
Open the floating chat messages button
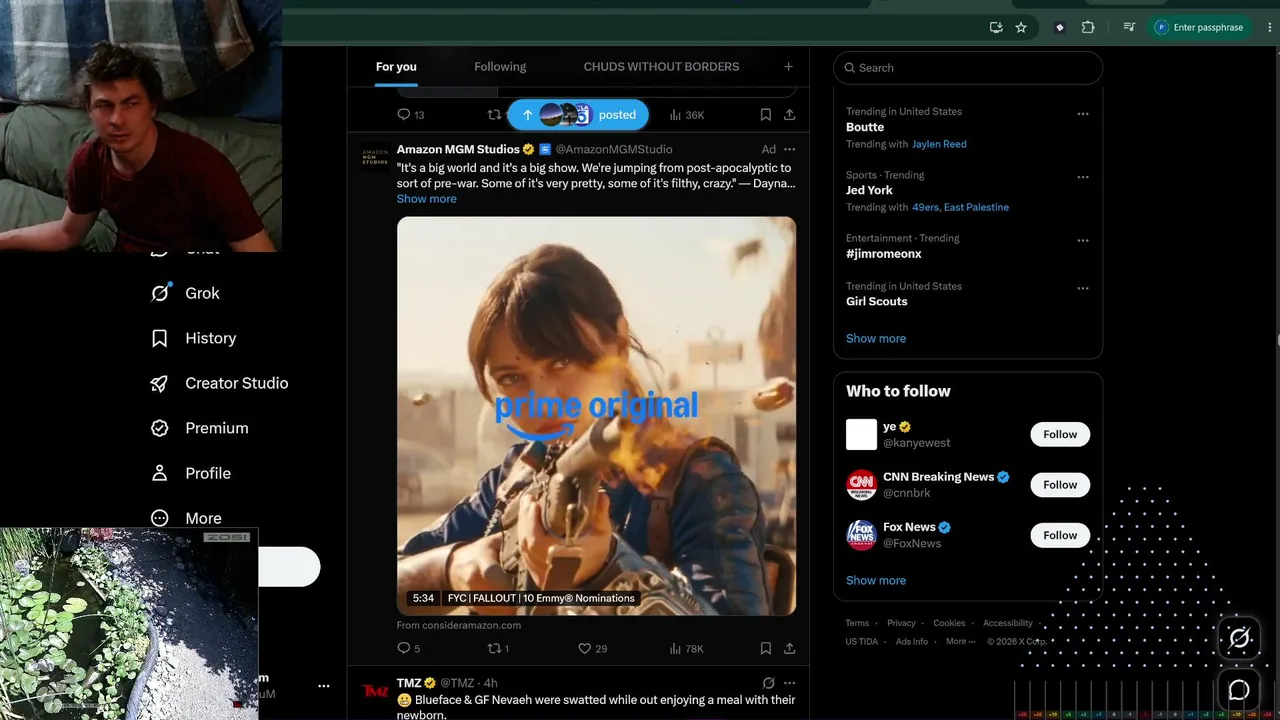[x=1239, y=690]
